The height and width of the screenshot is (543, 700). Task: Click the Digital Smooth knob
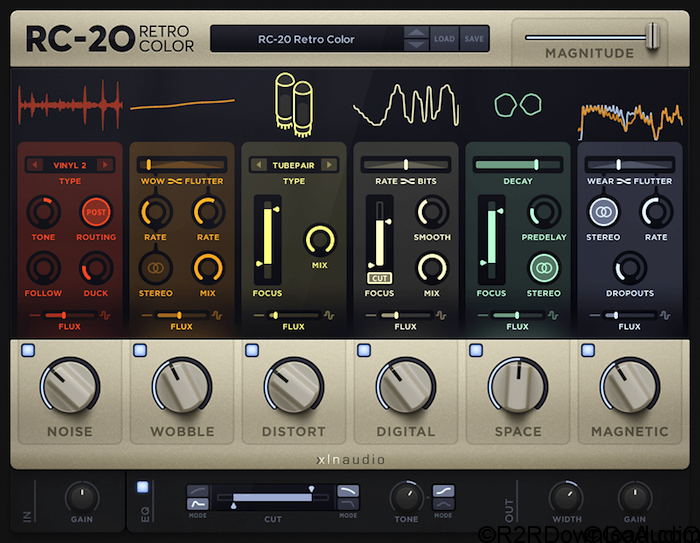(432, 212)
